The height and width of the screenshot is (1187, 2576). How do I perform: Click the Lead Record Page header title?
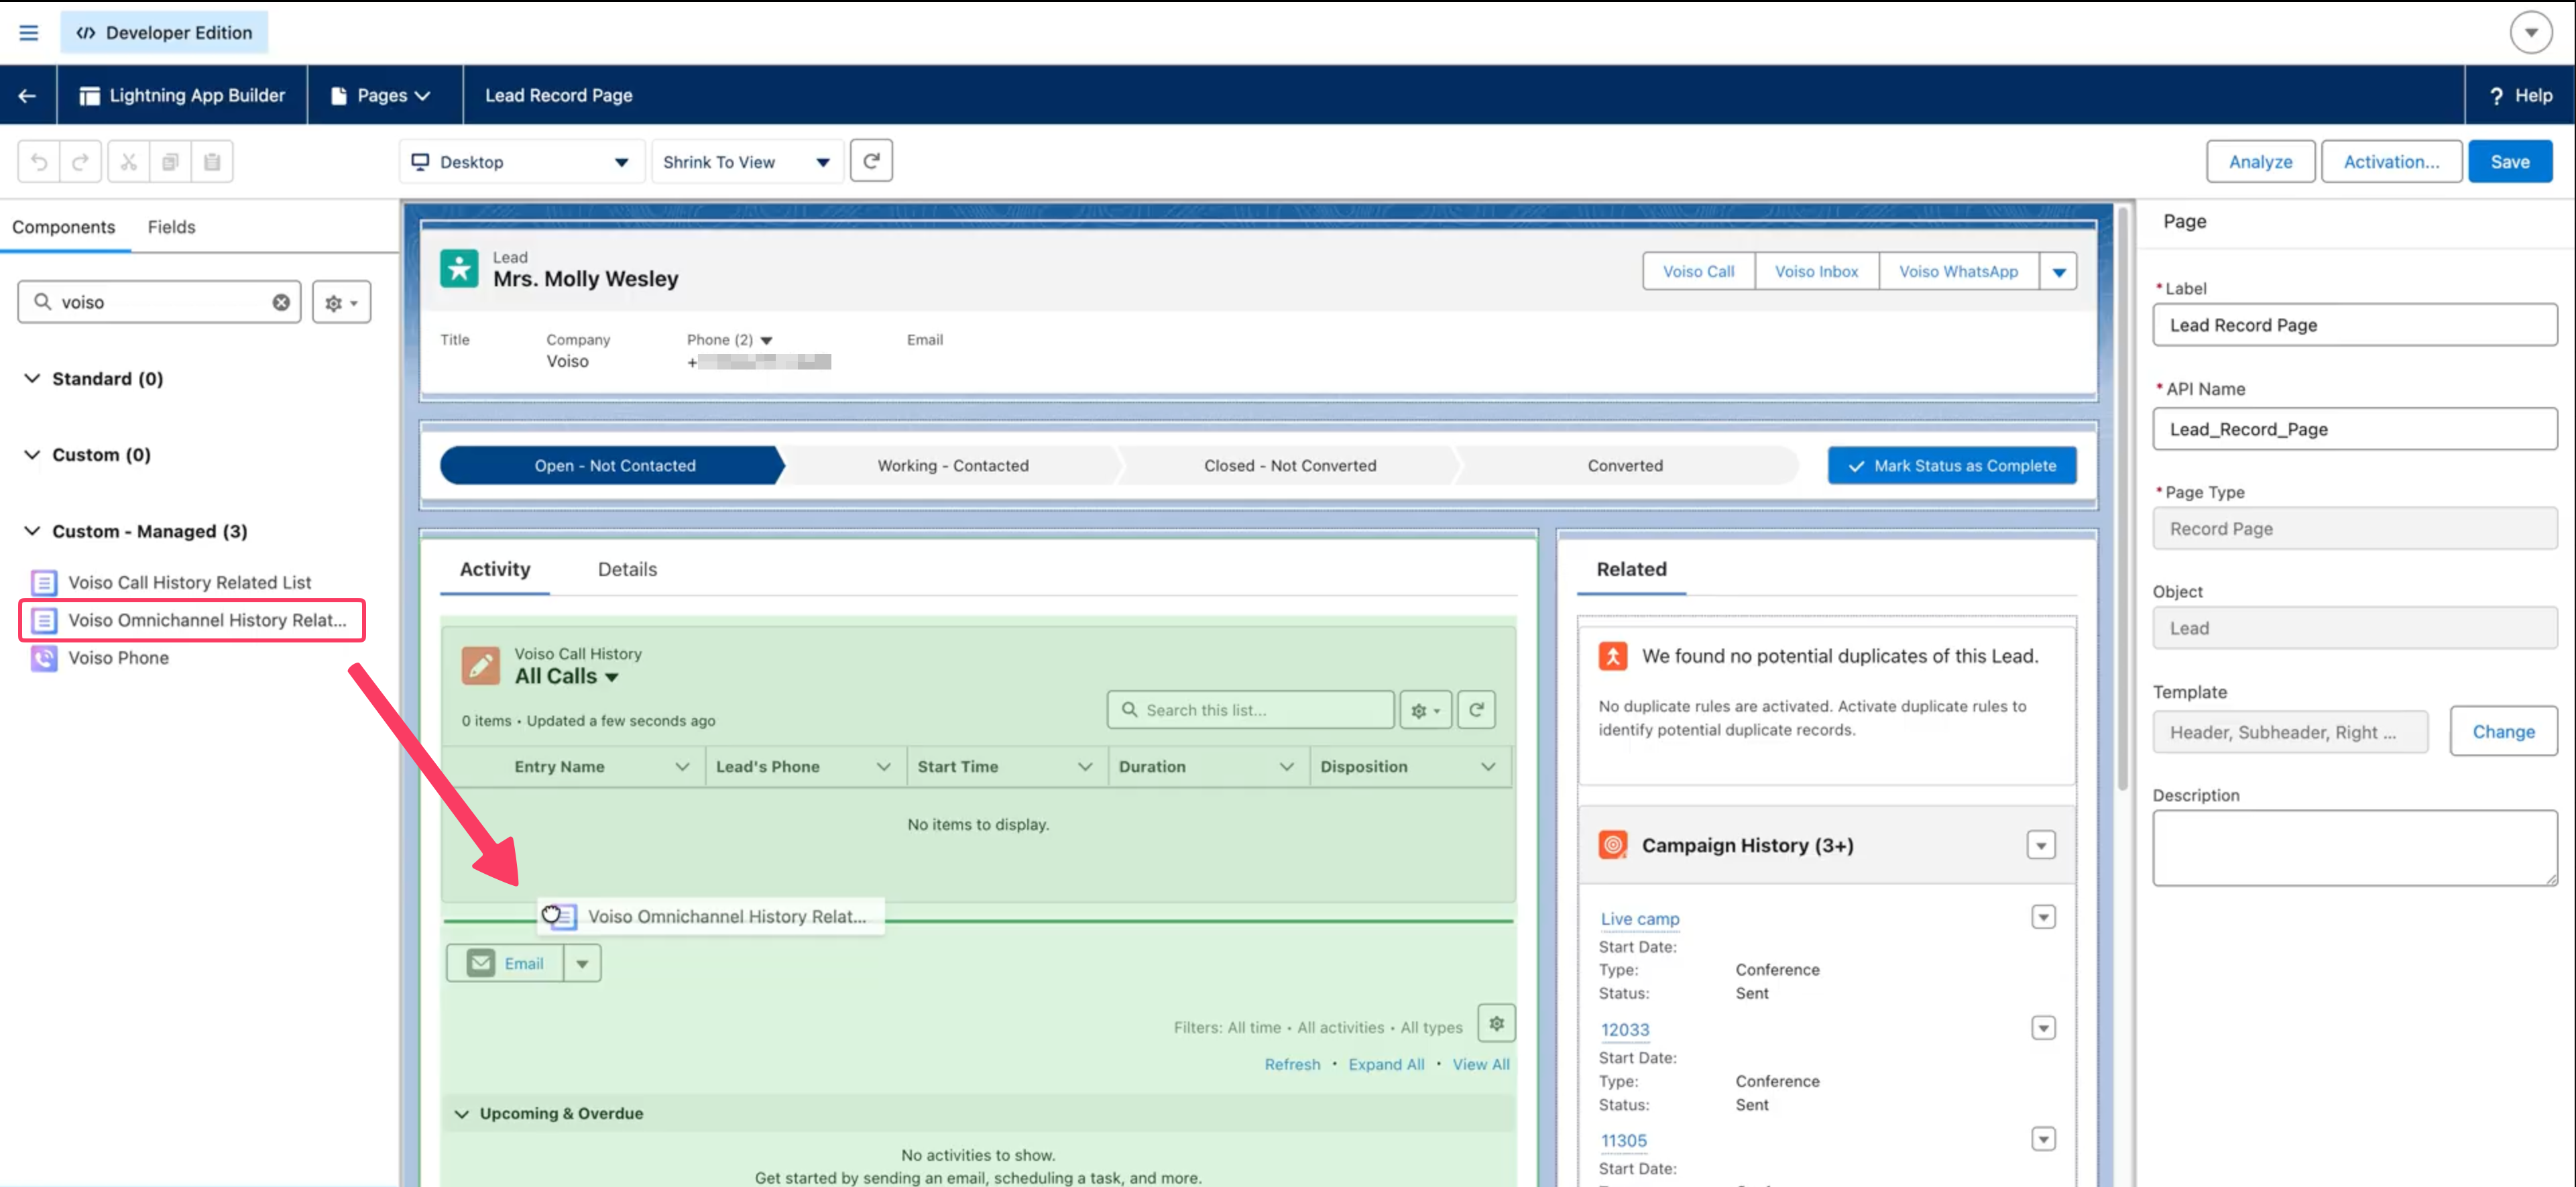pyautogui.click(x=558, y=95)
